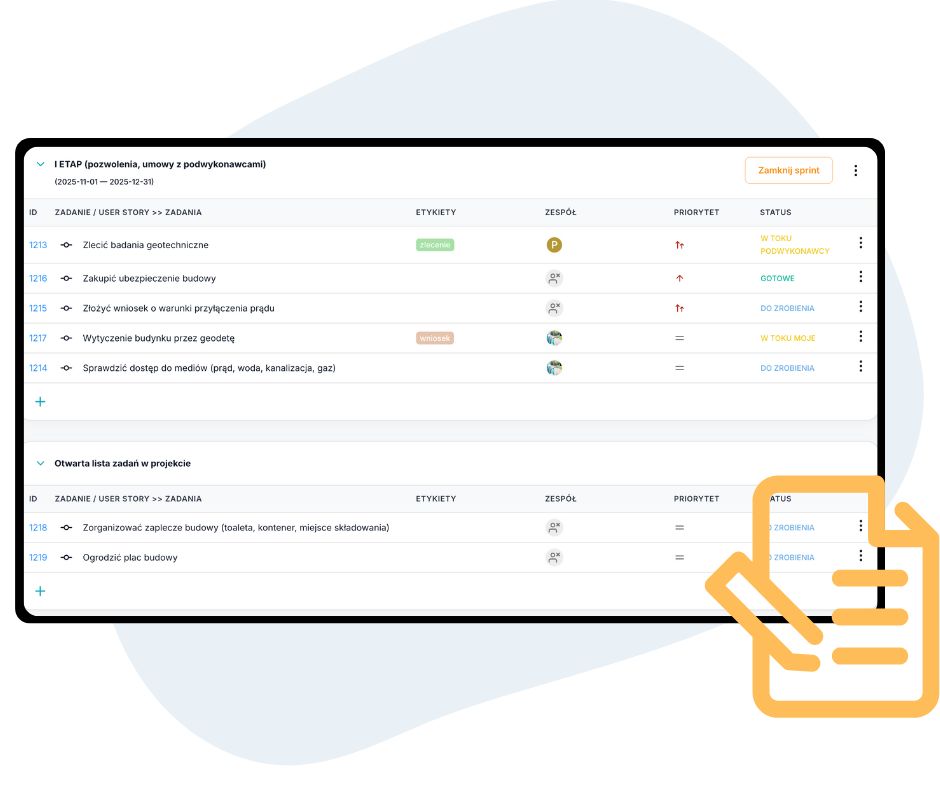Click the user avatar on task 1217
940x788 pixels.
coord(554,338)
